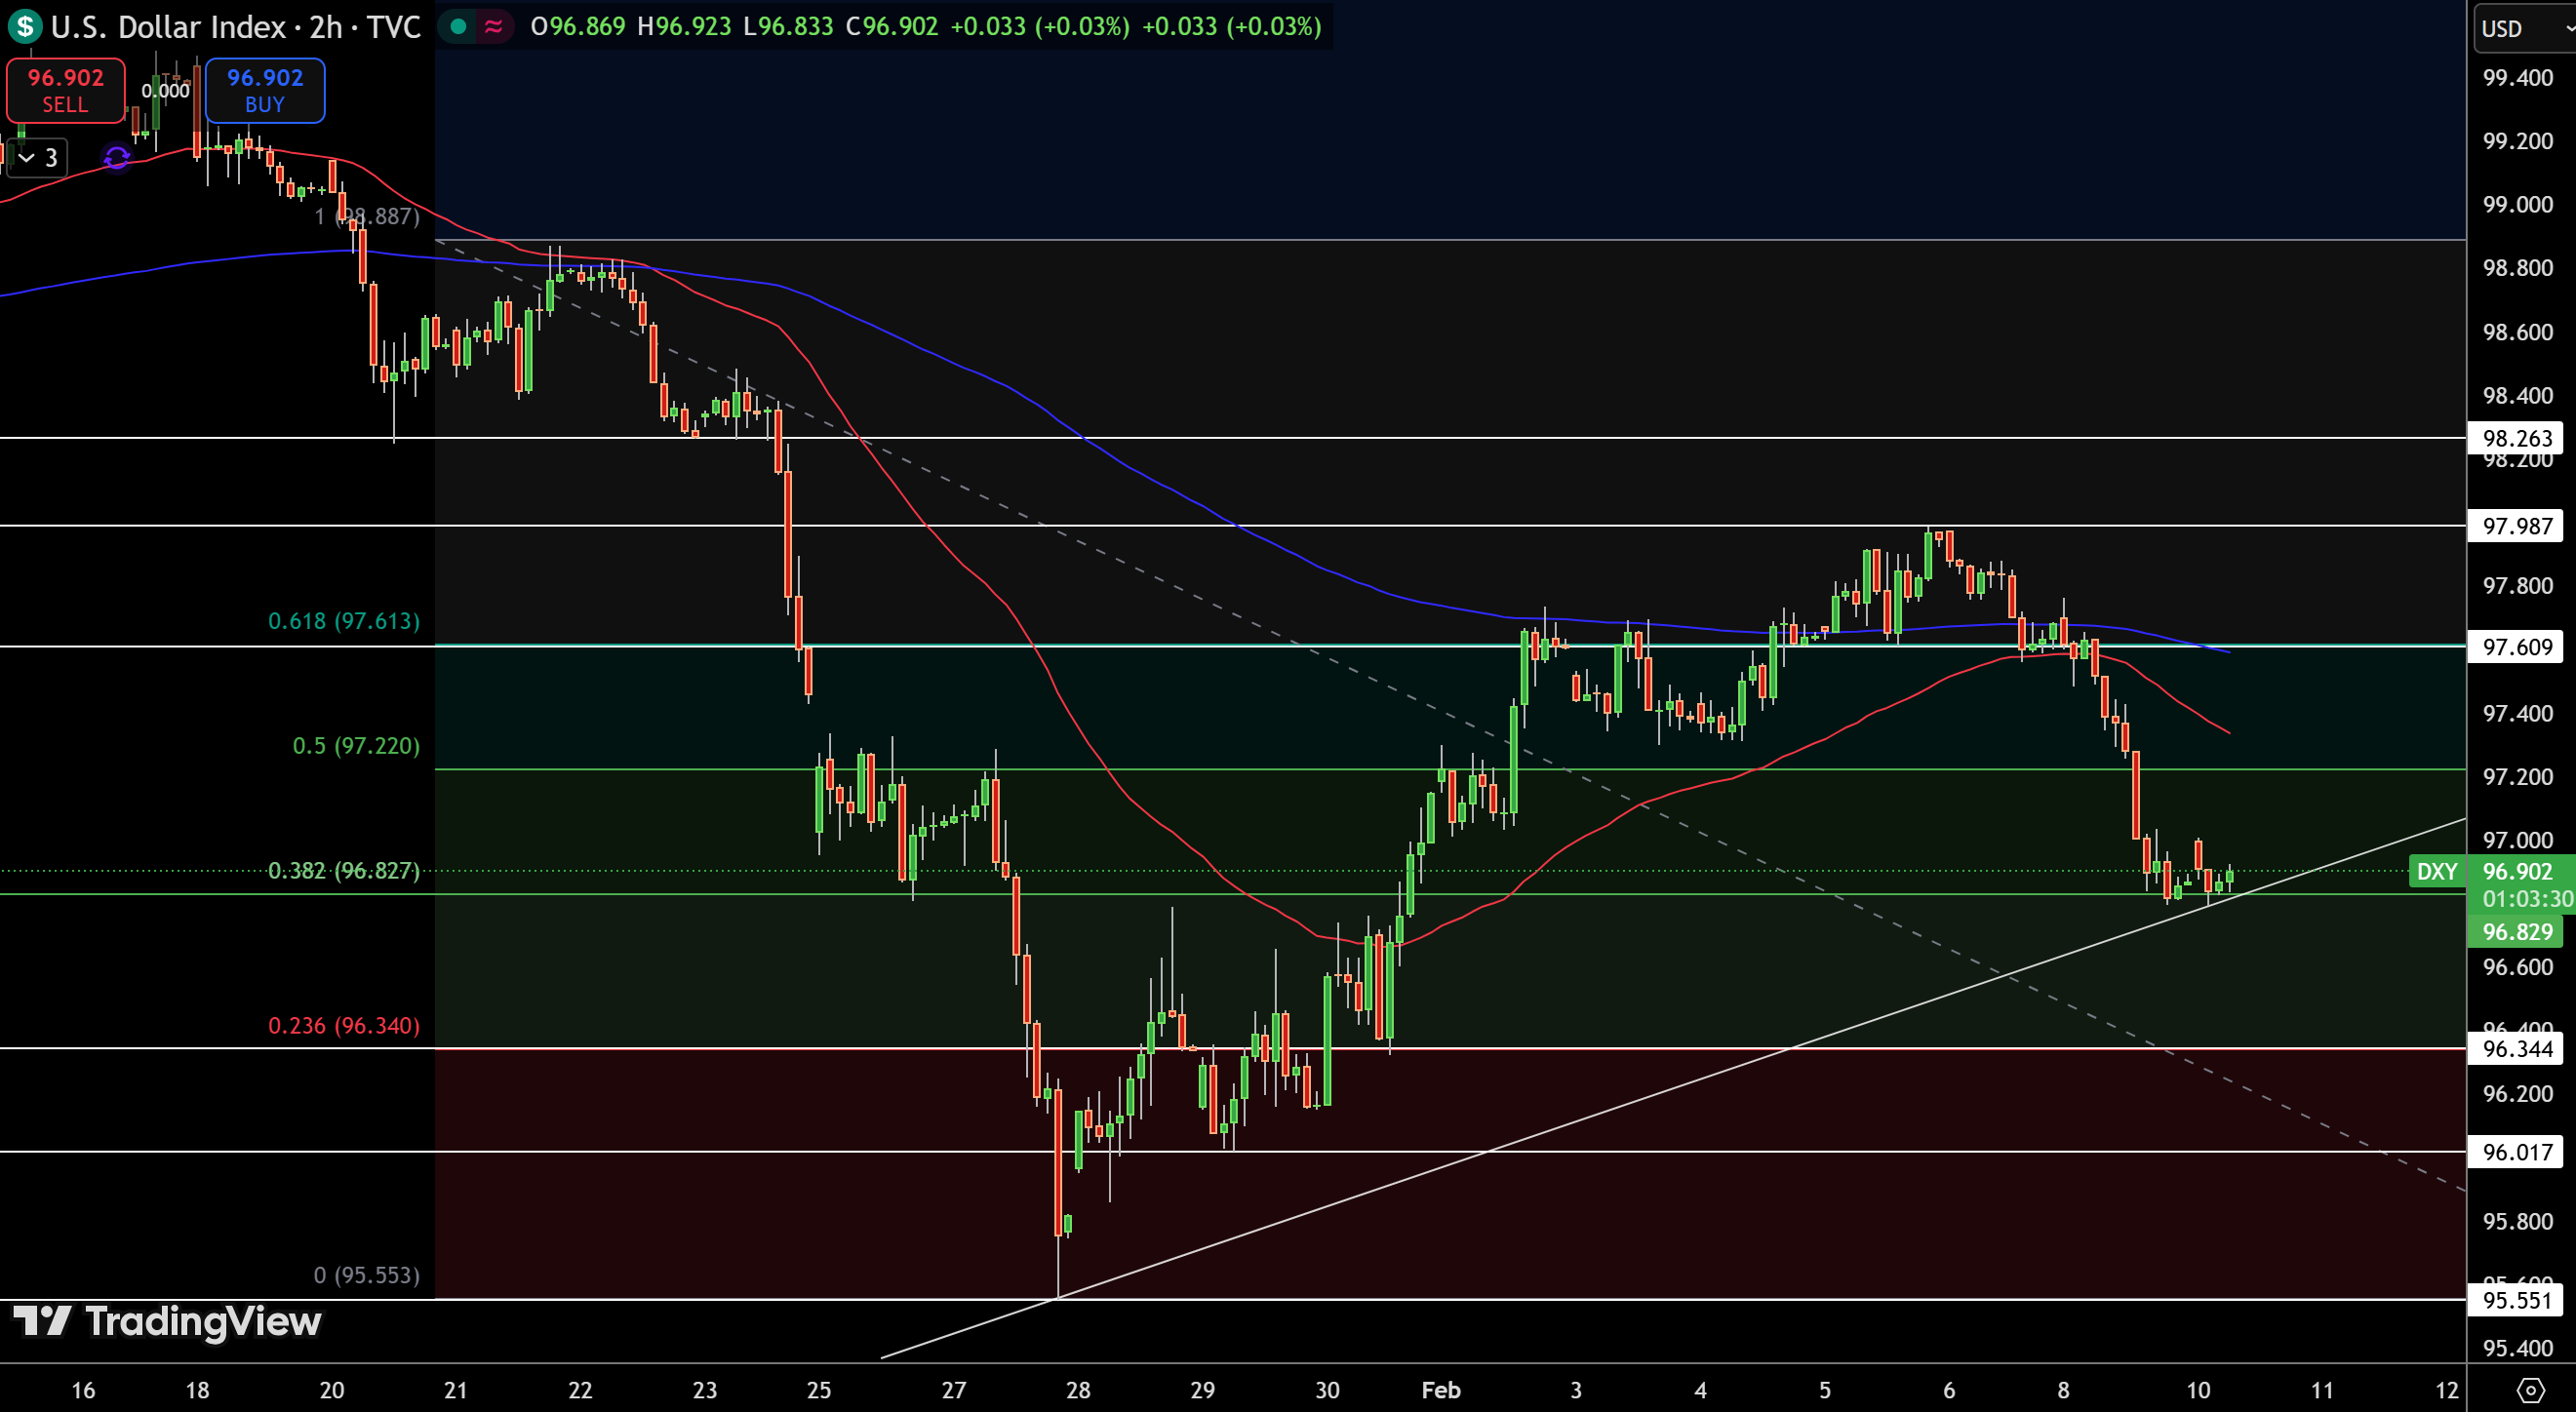
Task: Click the purple circular sync arrows icon
Action: click(x=117, y=157)
